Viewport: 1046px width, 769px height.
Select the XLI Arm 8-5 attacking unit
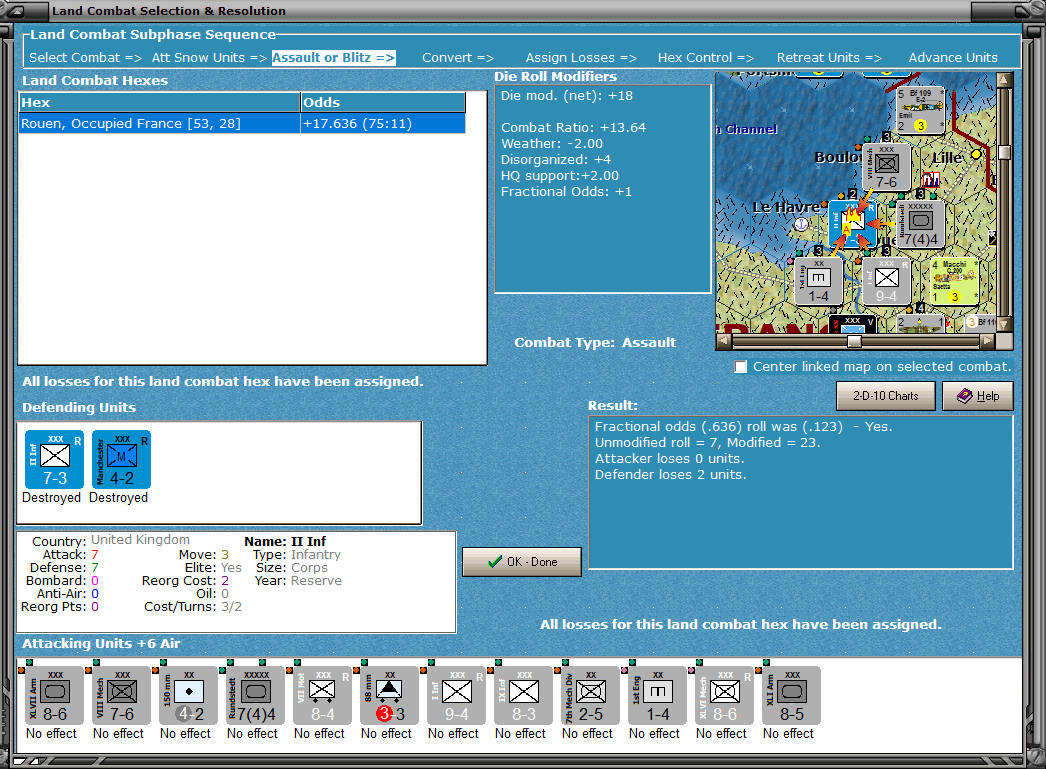[792, 696]
